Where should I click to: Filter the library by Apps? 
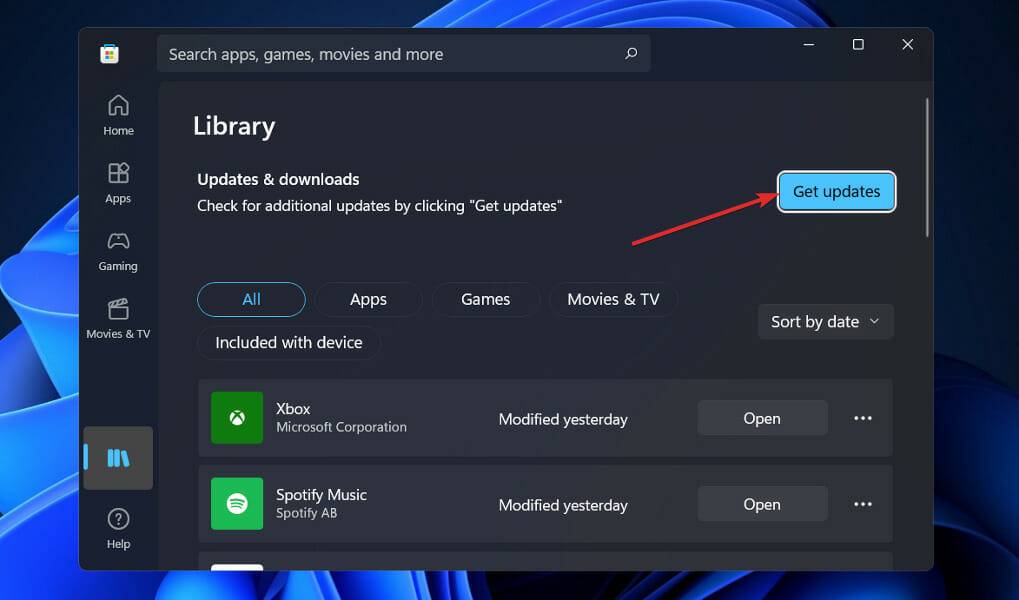(x=368, y=300)
